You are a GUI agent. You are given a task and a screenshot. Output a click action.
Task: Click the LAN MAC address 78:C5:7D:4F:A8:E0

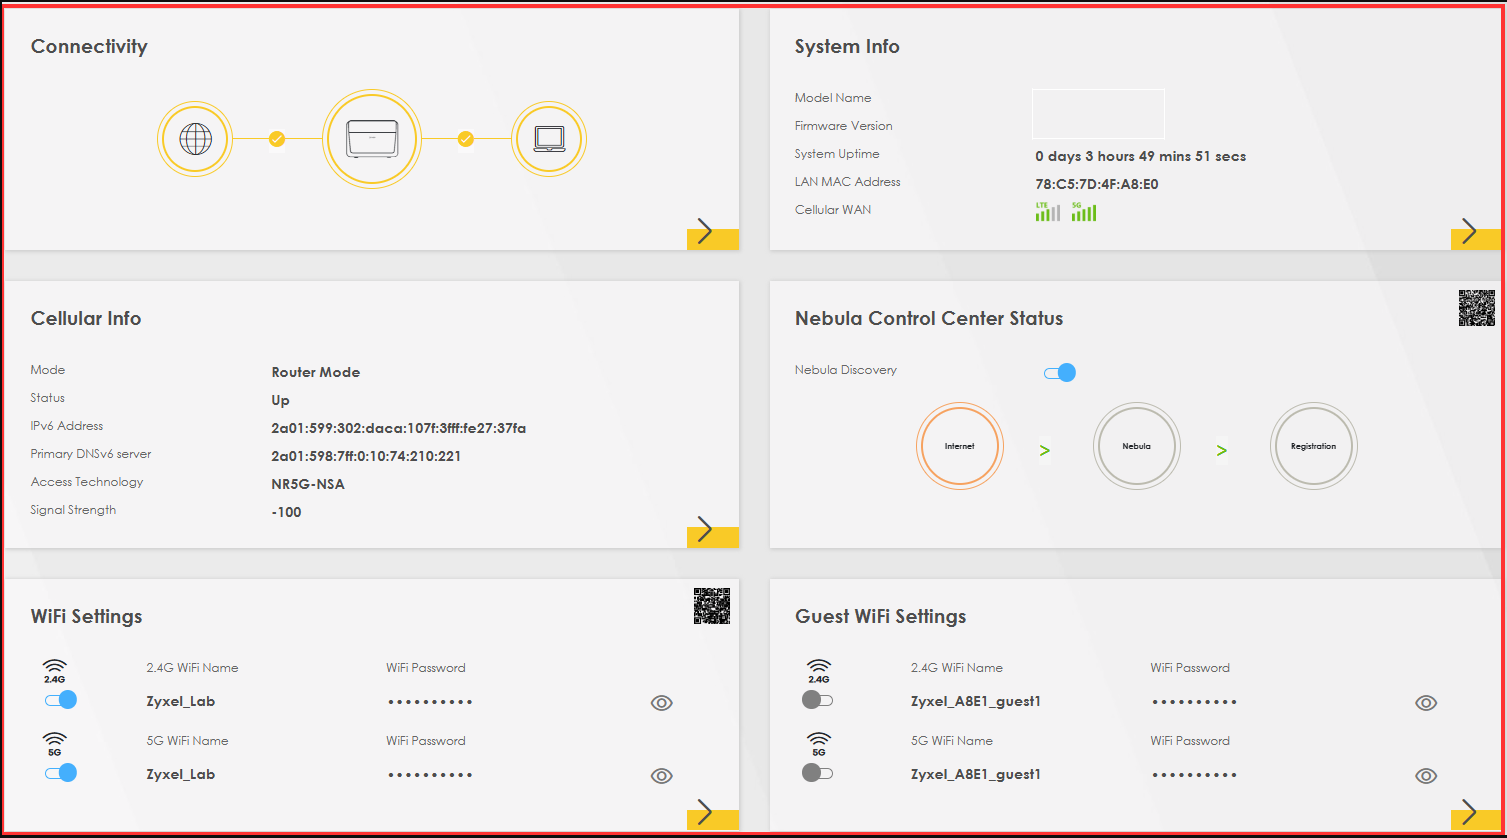tap(1097, 184)
